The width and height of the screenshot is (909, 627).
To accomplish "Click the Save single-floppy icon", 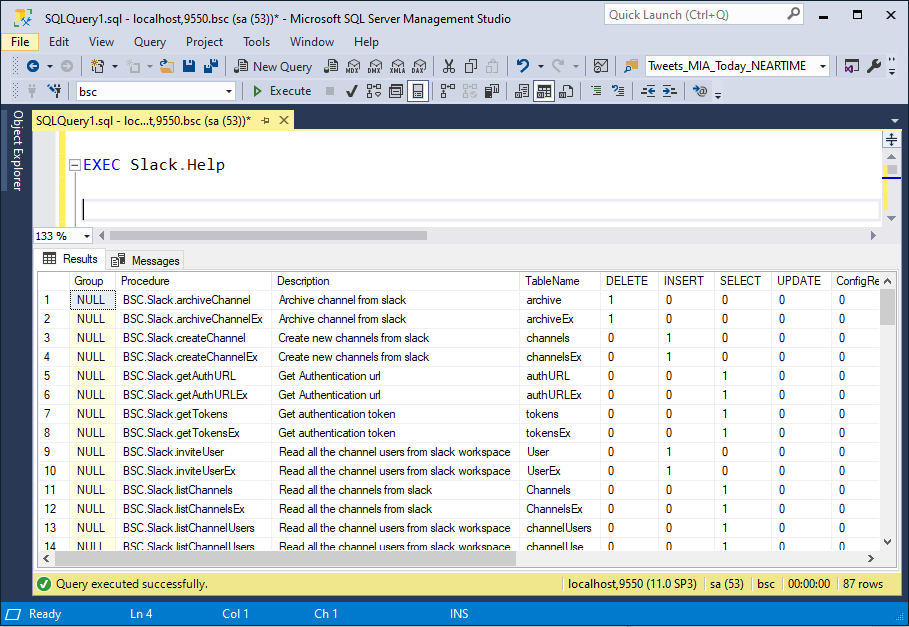I will (x=189, y=67).
